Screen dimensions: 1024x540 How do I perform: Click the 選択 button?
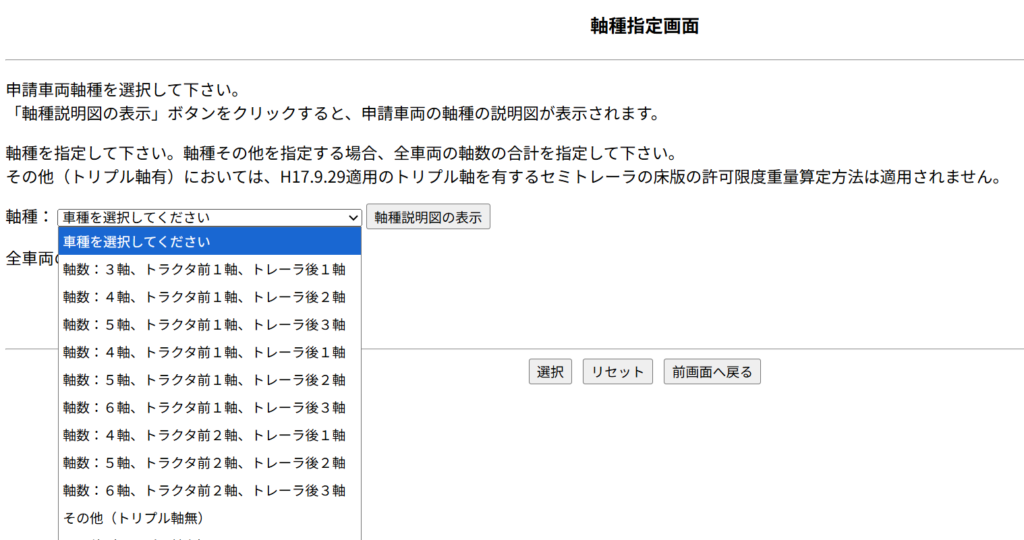[x=550, y=372]
